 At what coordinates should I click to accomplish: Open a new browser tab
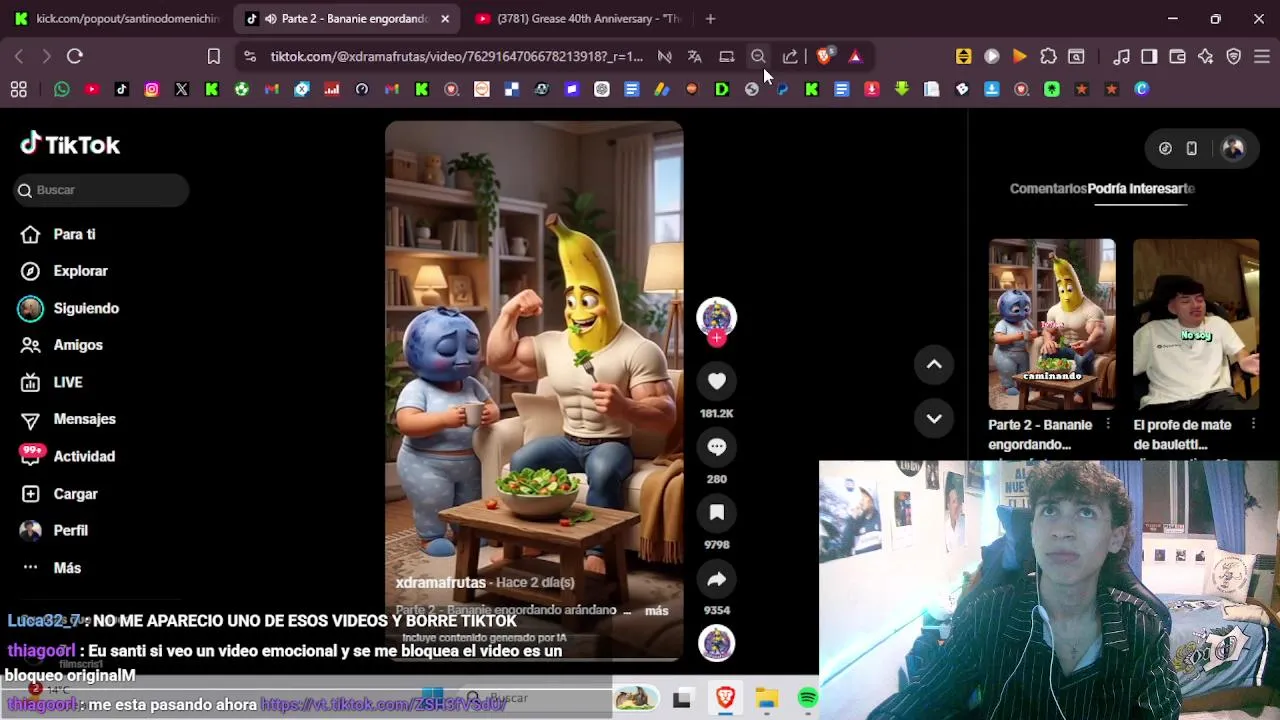[710, 18]
